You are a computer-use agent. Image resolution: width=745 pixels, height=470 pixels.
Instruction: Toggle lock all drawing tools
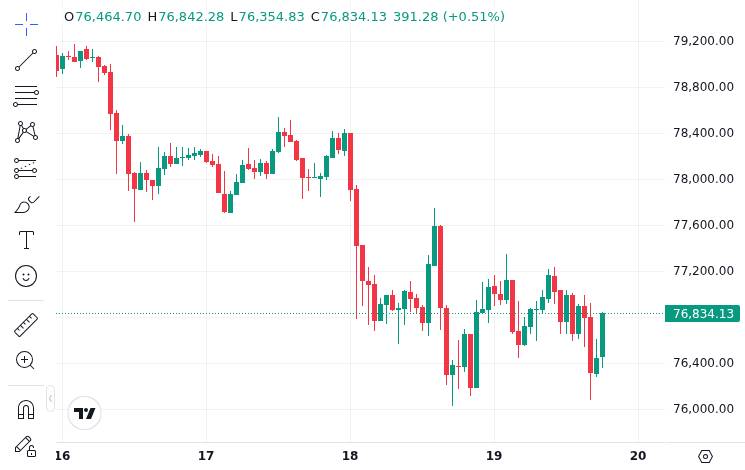click(26, 446)
